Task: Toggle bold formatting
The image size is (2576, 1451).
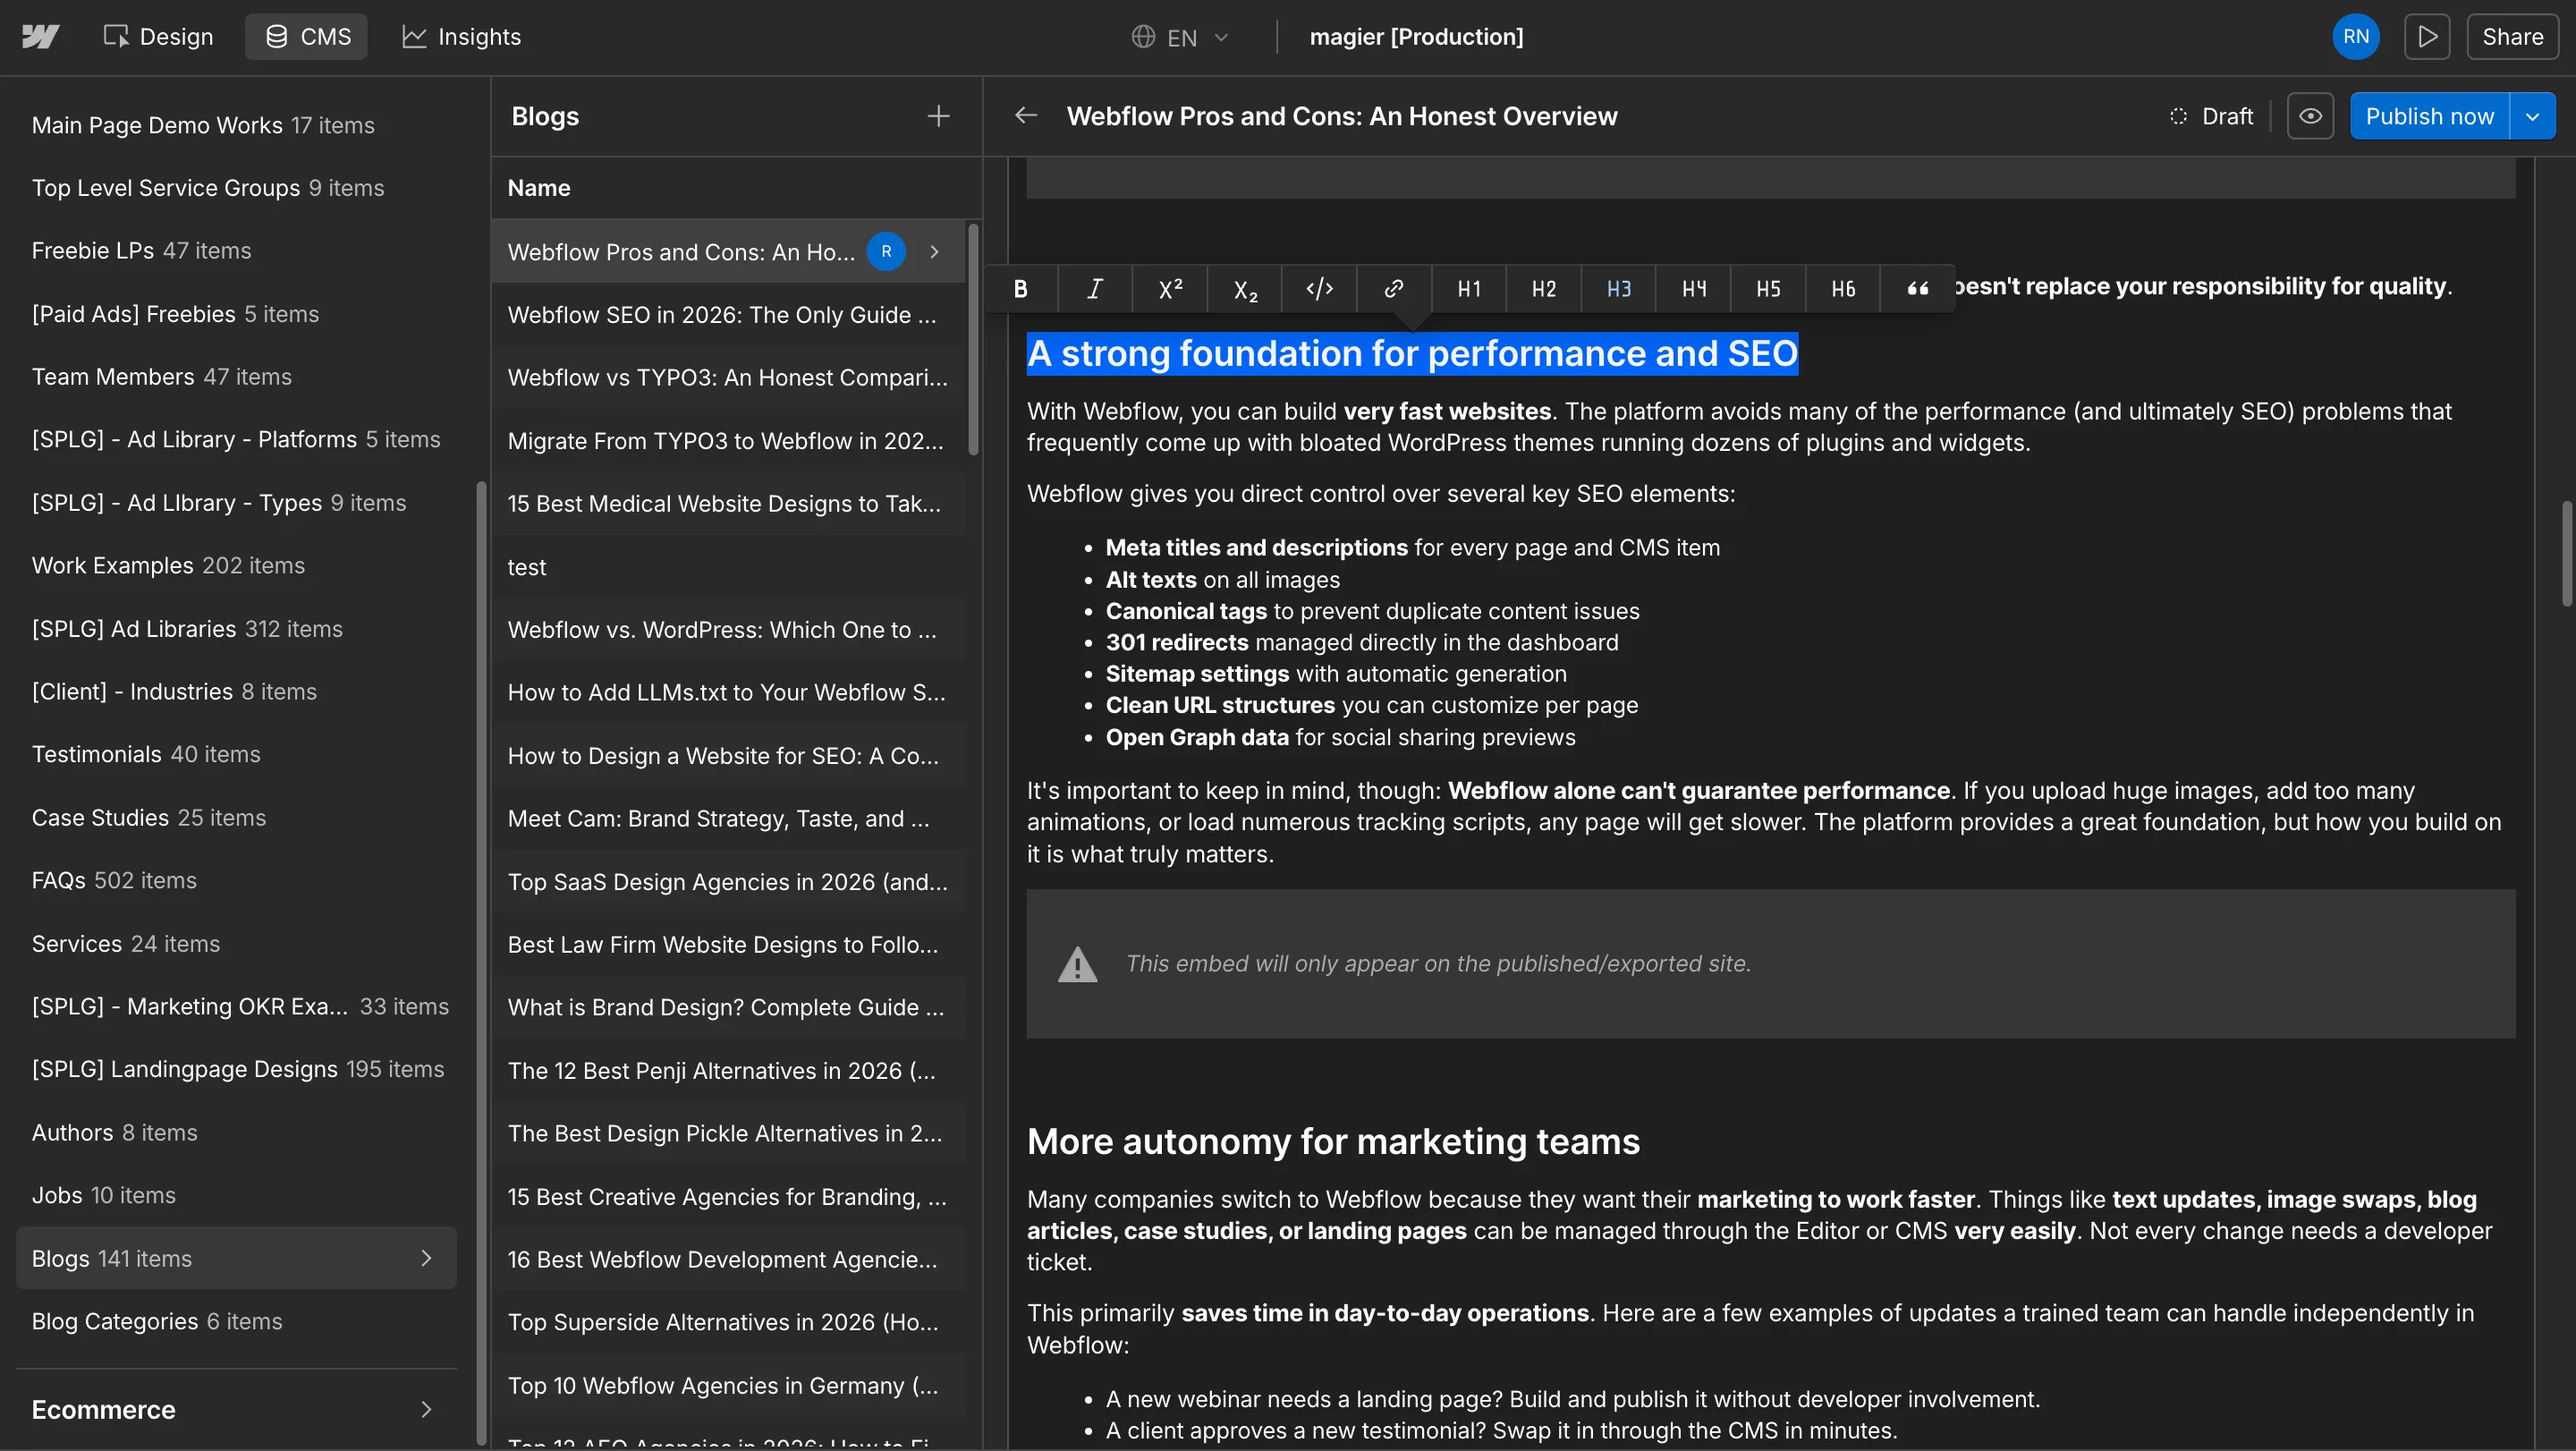Action: tap(1021, 289)
